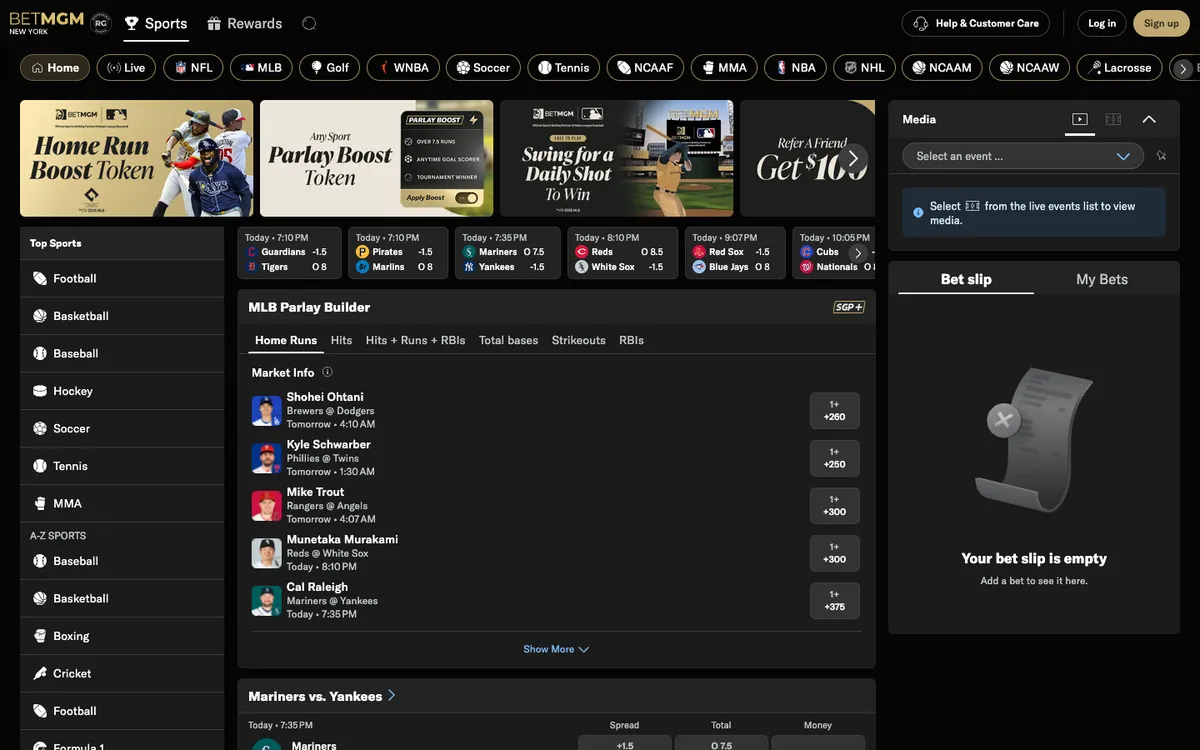Click the SGP+ badge in Parlay Builder
The height and width of the screenshot is (750, 1200).
click(849, 307)
